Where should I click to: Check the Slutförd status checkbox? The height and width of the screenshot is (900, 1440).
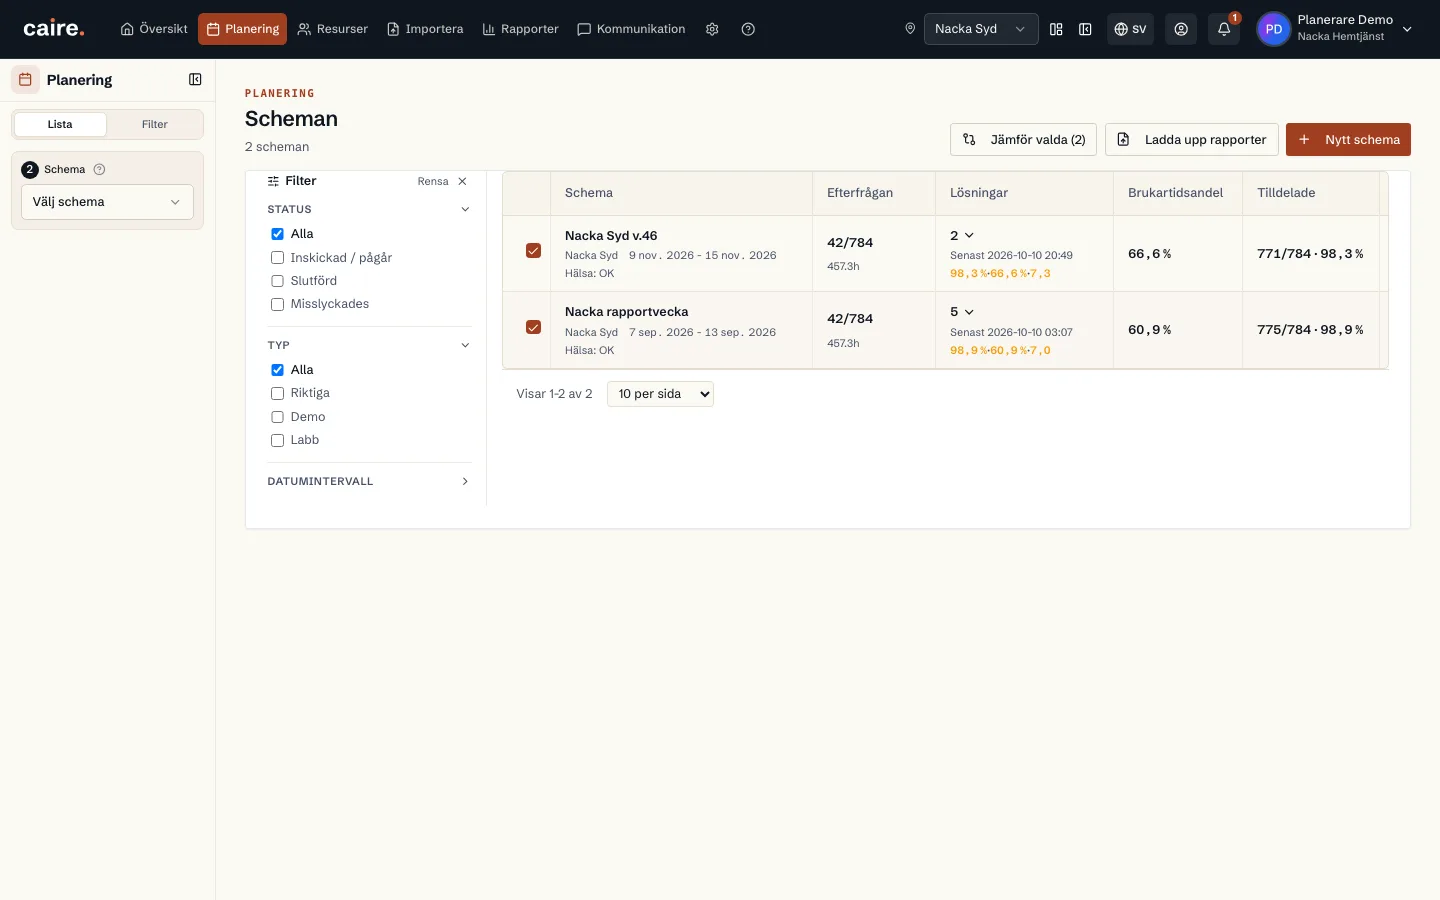click(277, 281)
